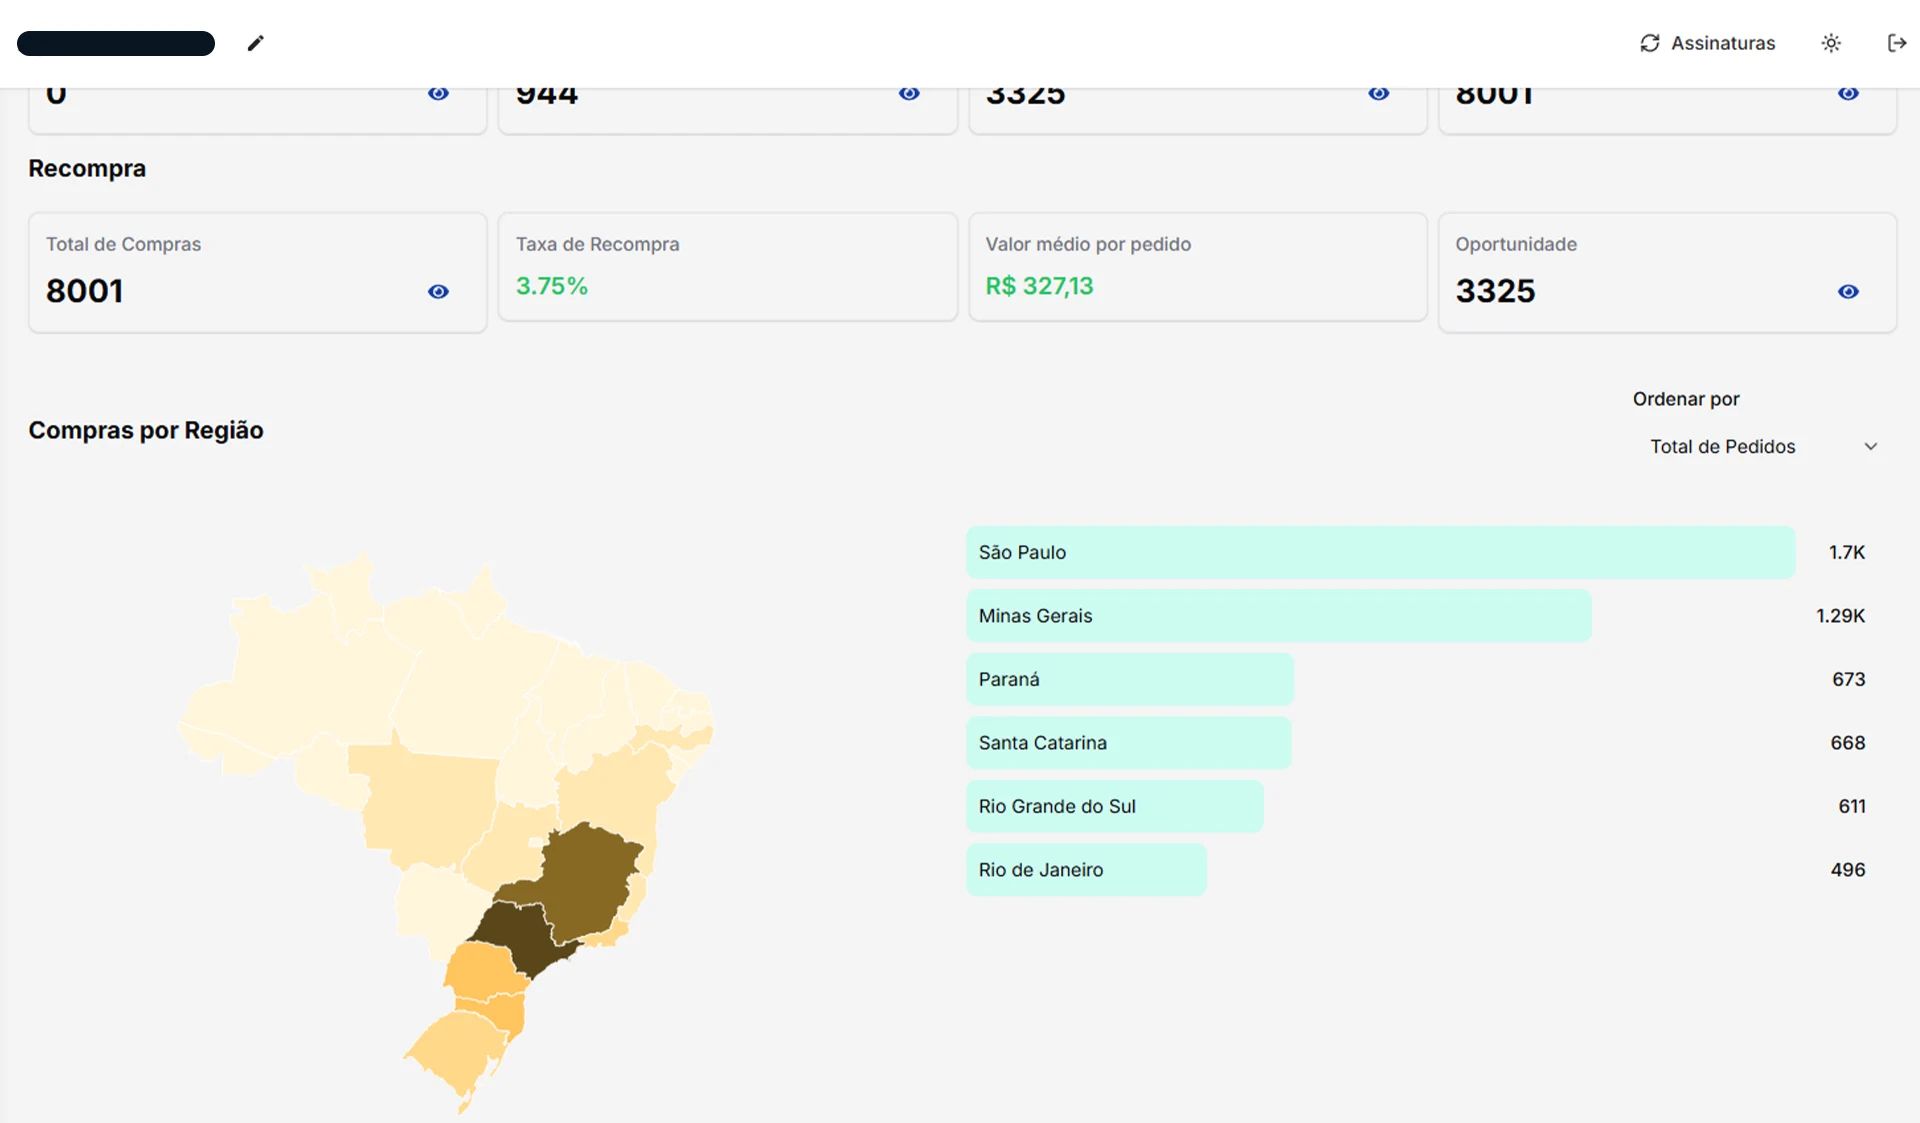Click the Oportunidade 3325 value

[x=1495, y=291]
